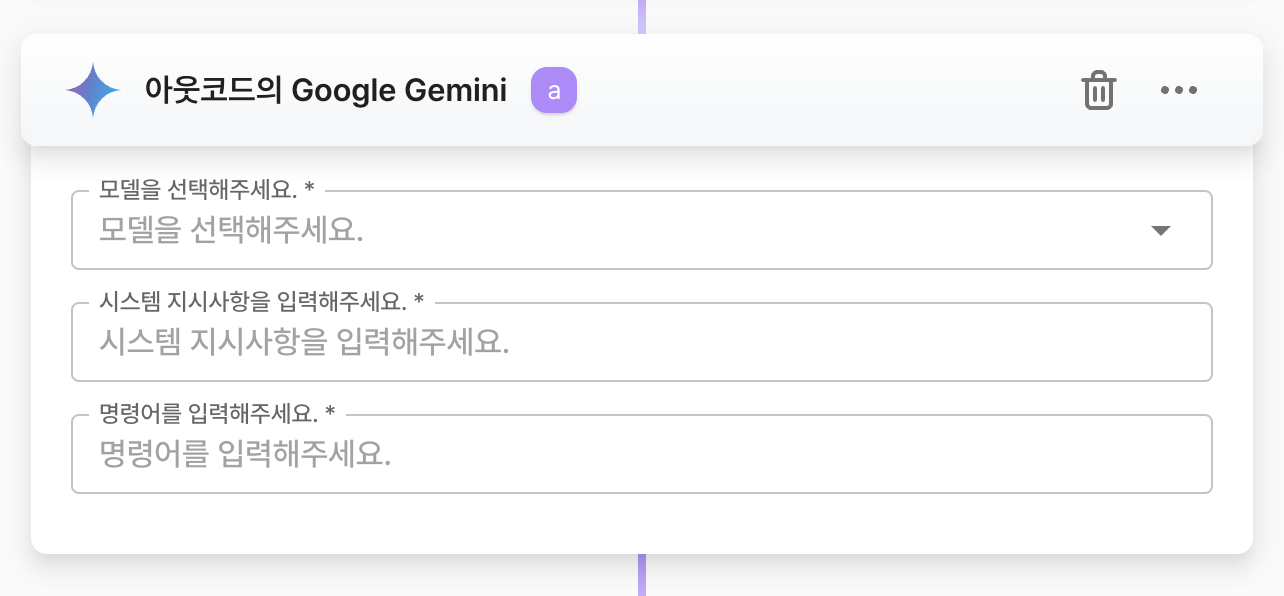This screenshot has height=596, width=1284.
Task: Open the three-dot more options menu
Action: (x=1178, y=91)
